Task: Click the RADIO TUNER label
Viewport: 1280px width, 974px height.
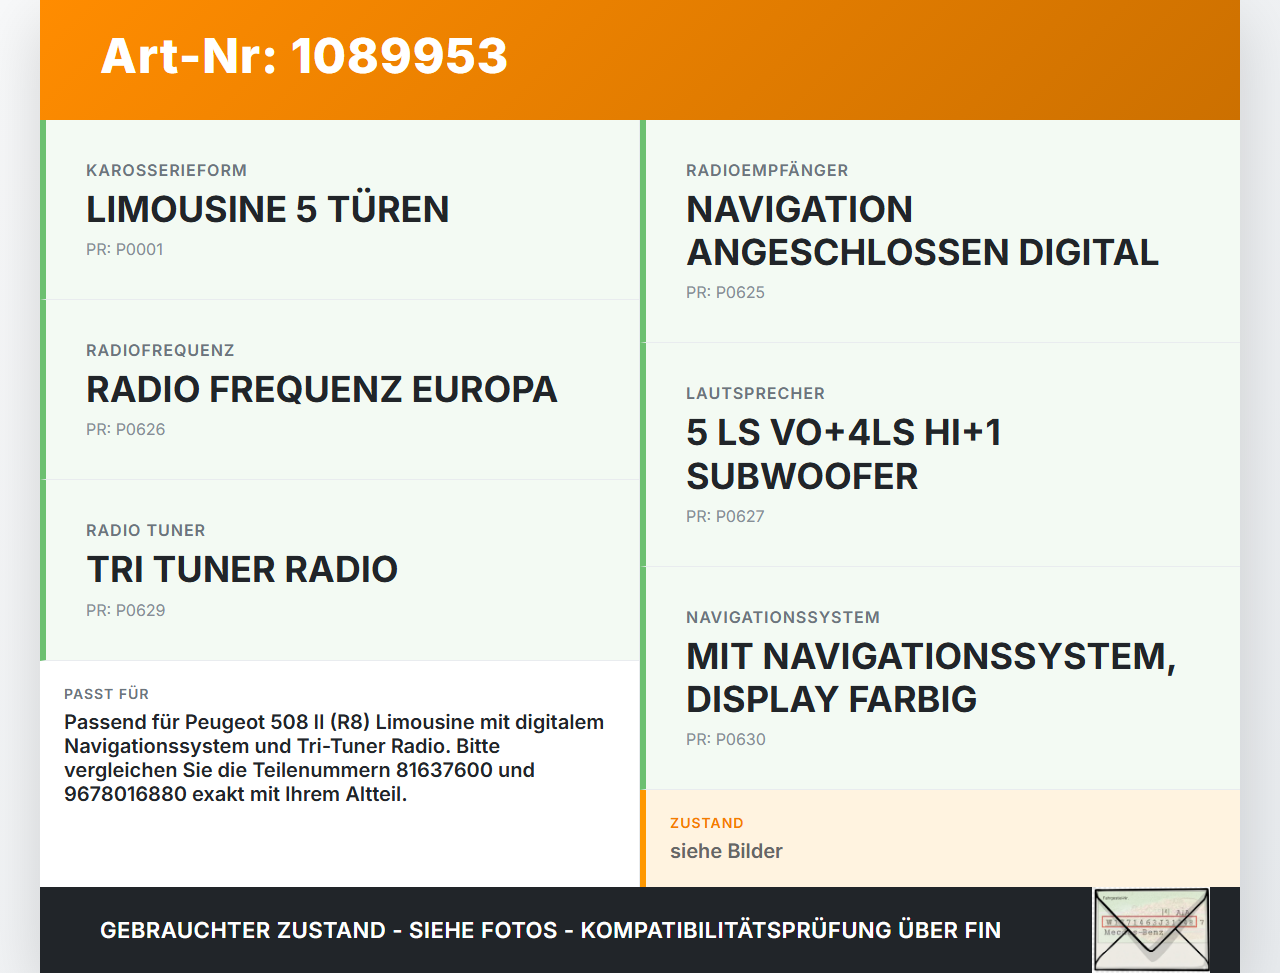Action: [145, 531]
